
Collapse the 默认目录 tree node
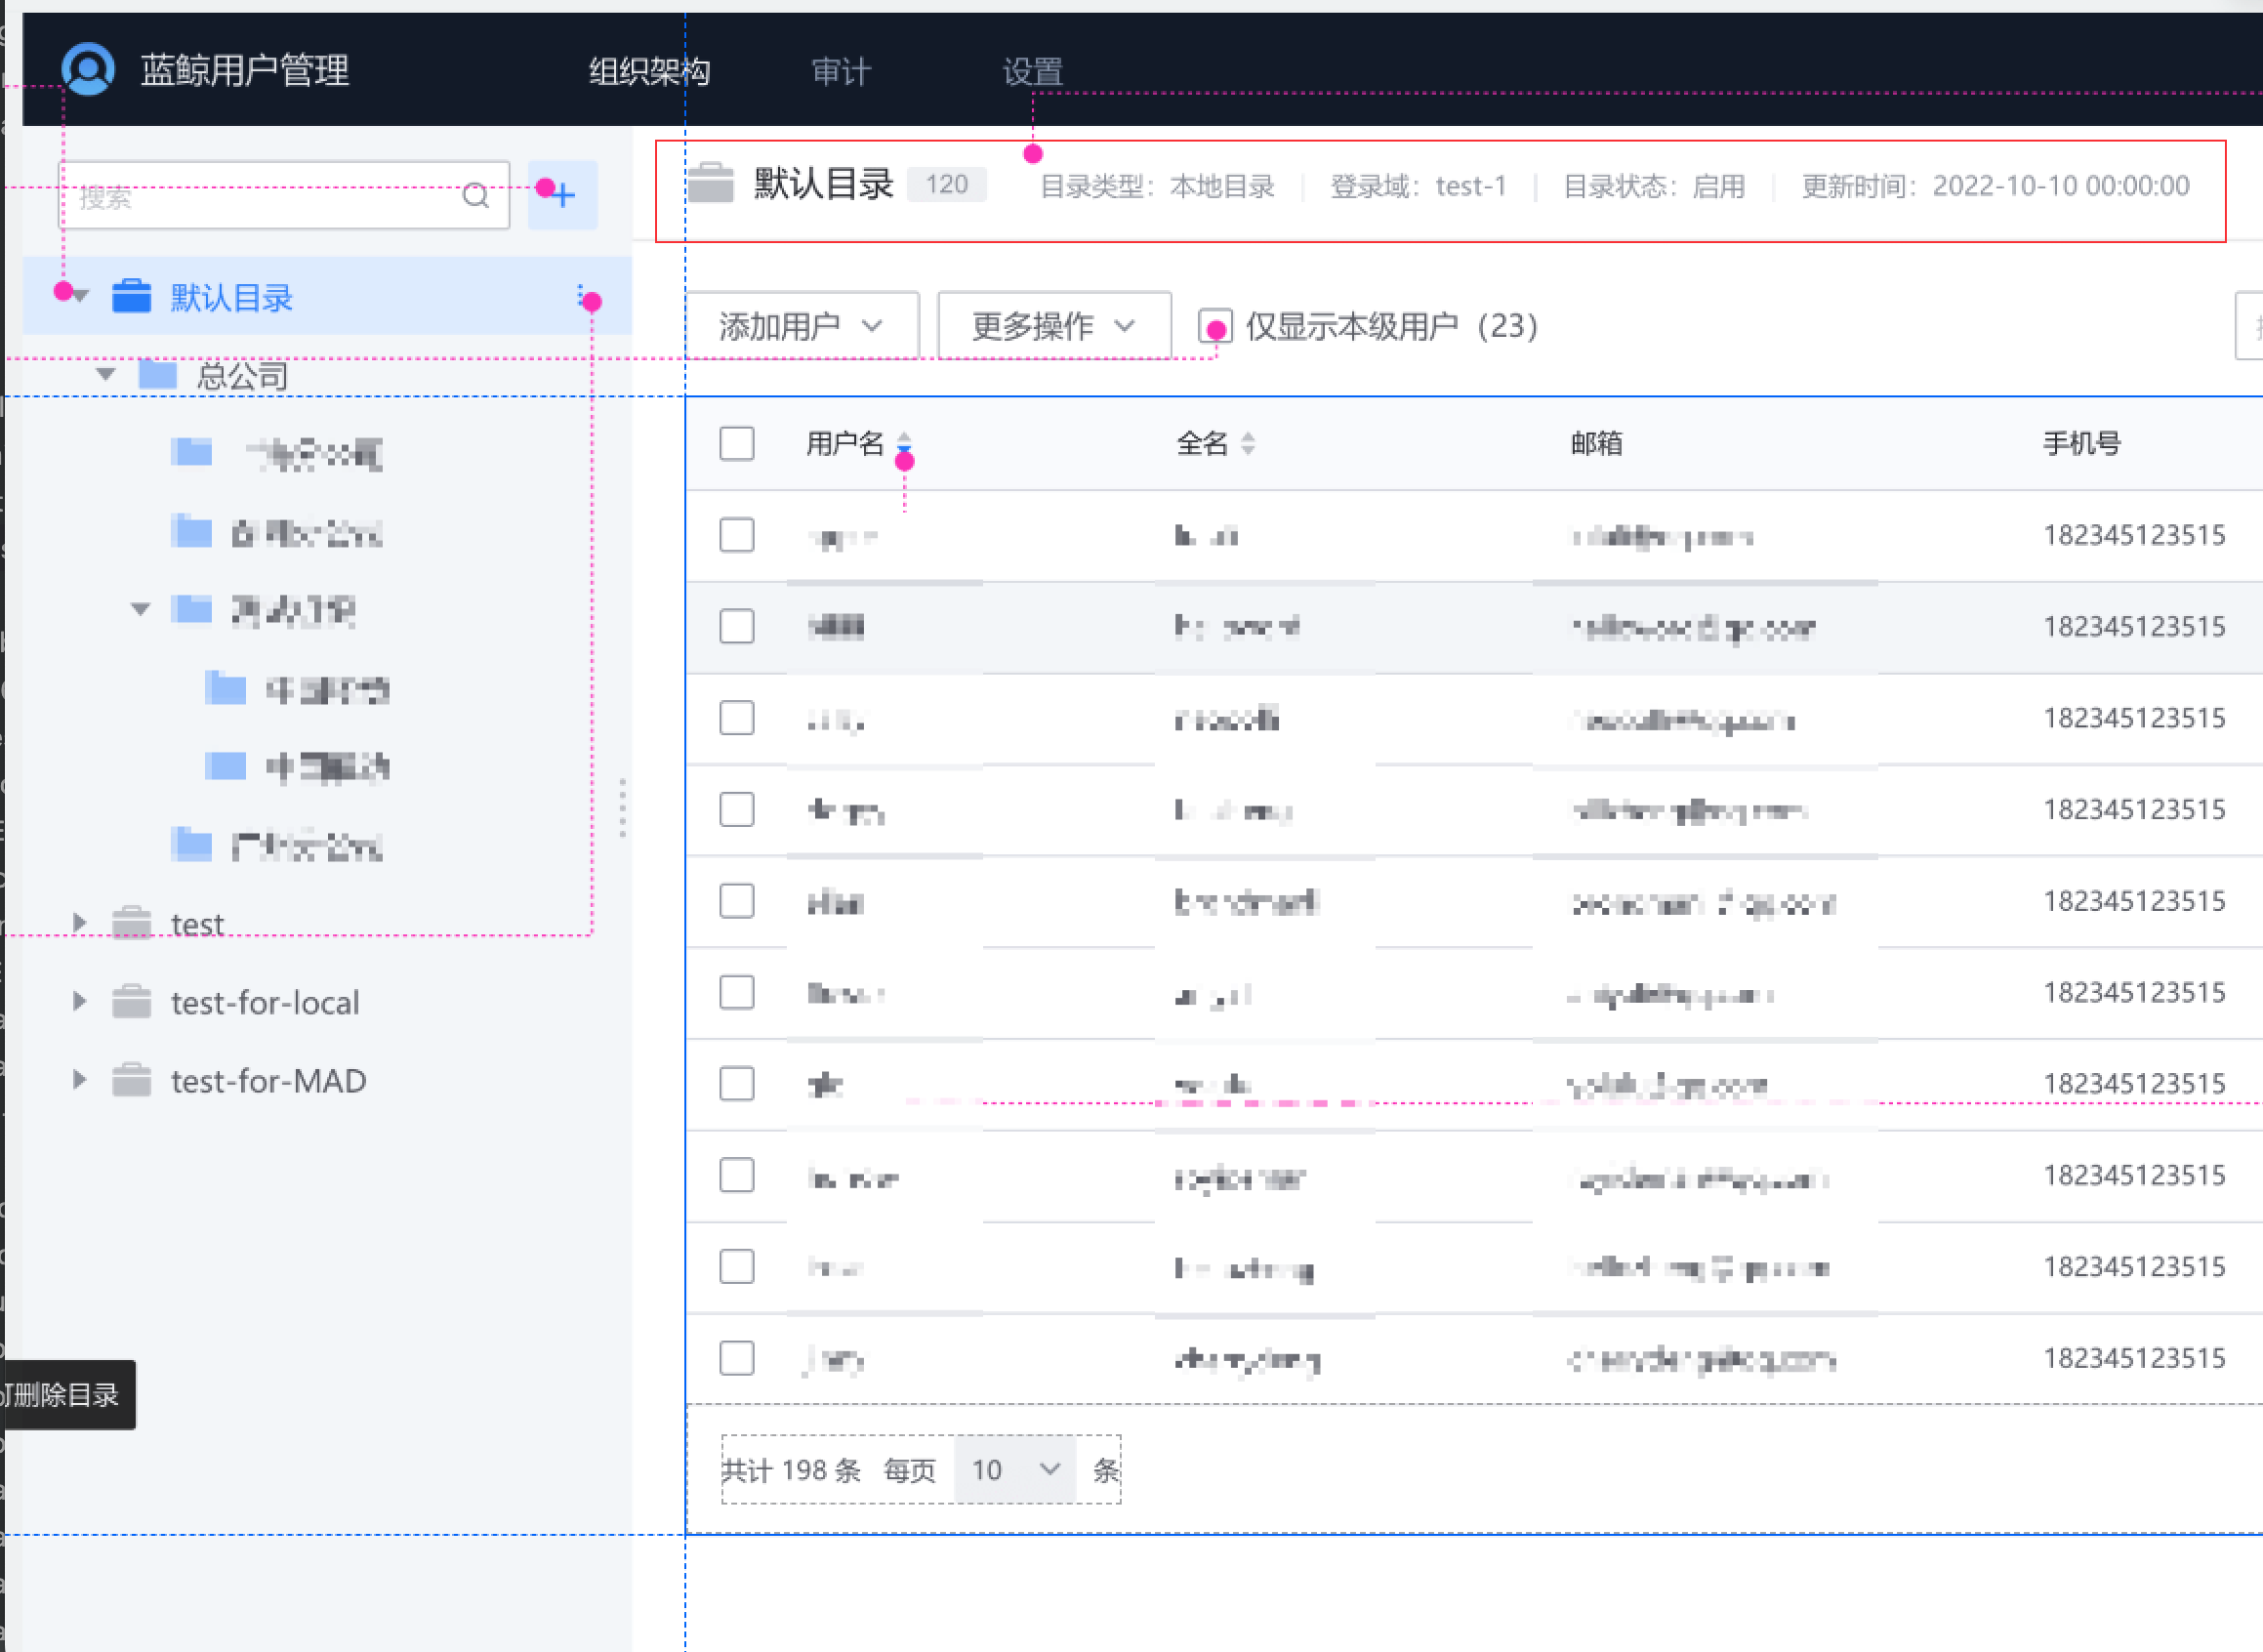(x=78, y=296)
